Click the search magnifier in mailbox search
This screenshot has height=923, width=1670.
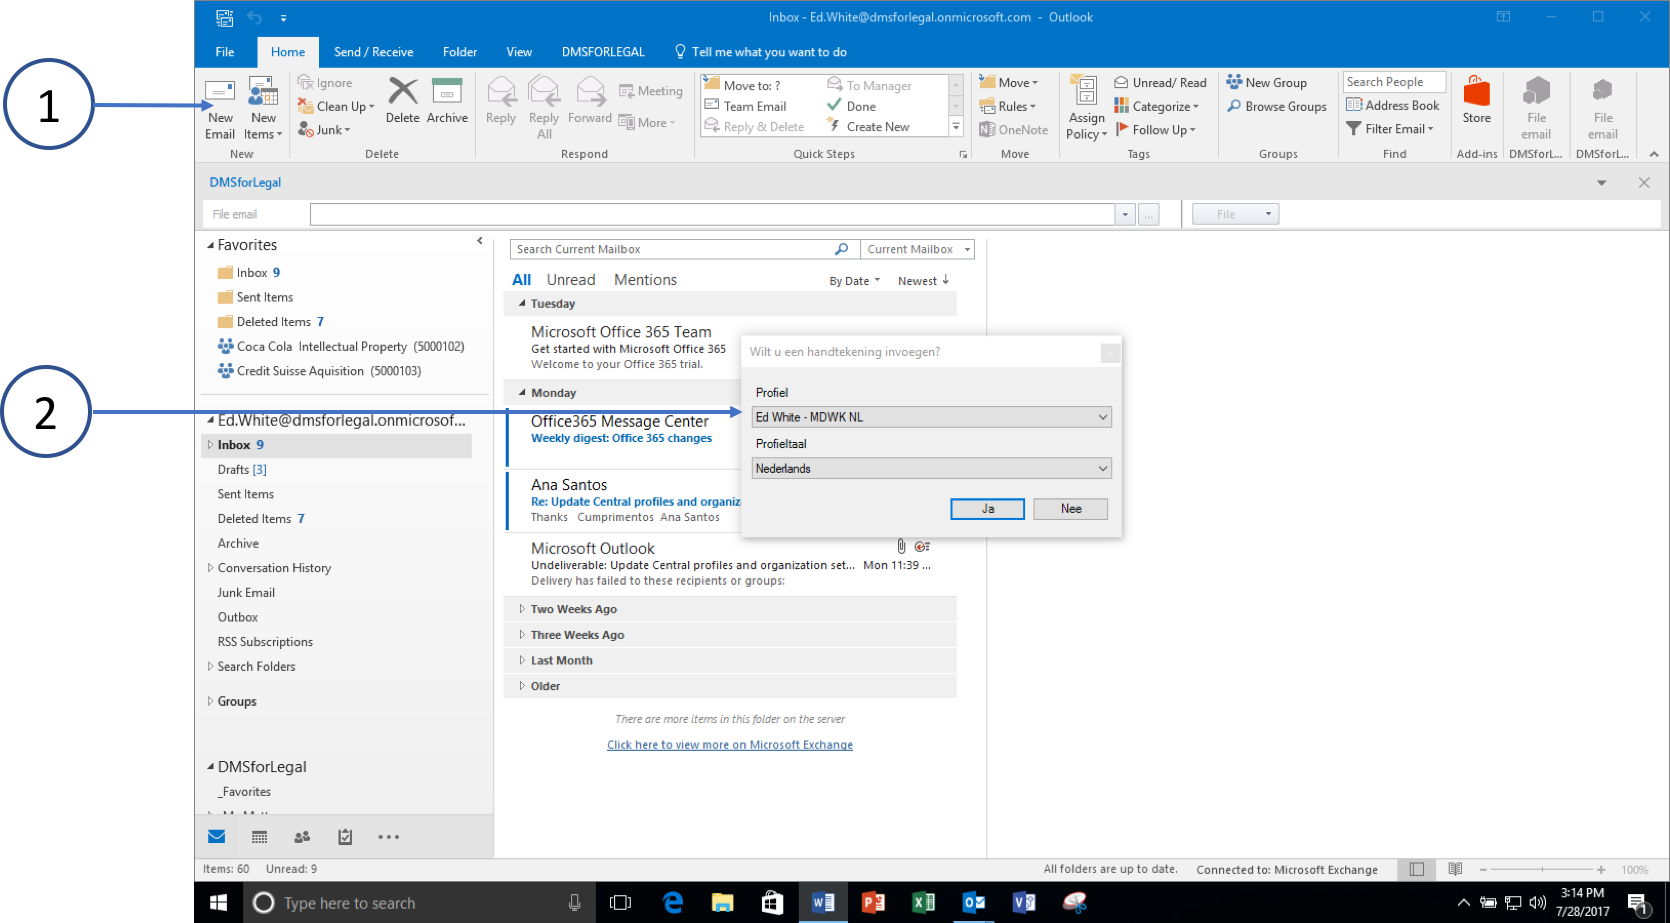tap(842, 249)
